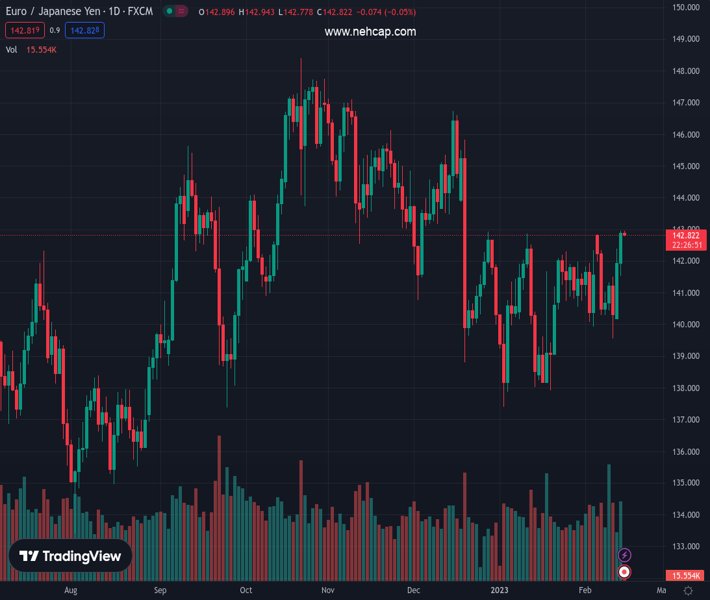Click the 148.000 level on the price scale
This screenshot has width=710, height=600.
[685, 72]
